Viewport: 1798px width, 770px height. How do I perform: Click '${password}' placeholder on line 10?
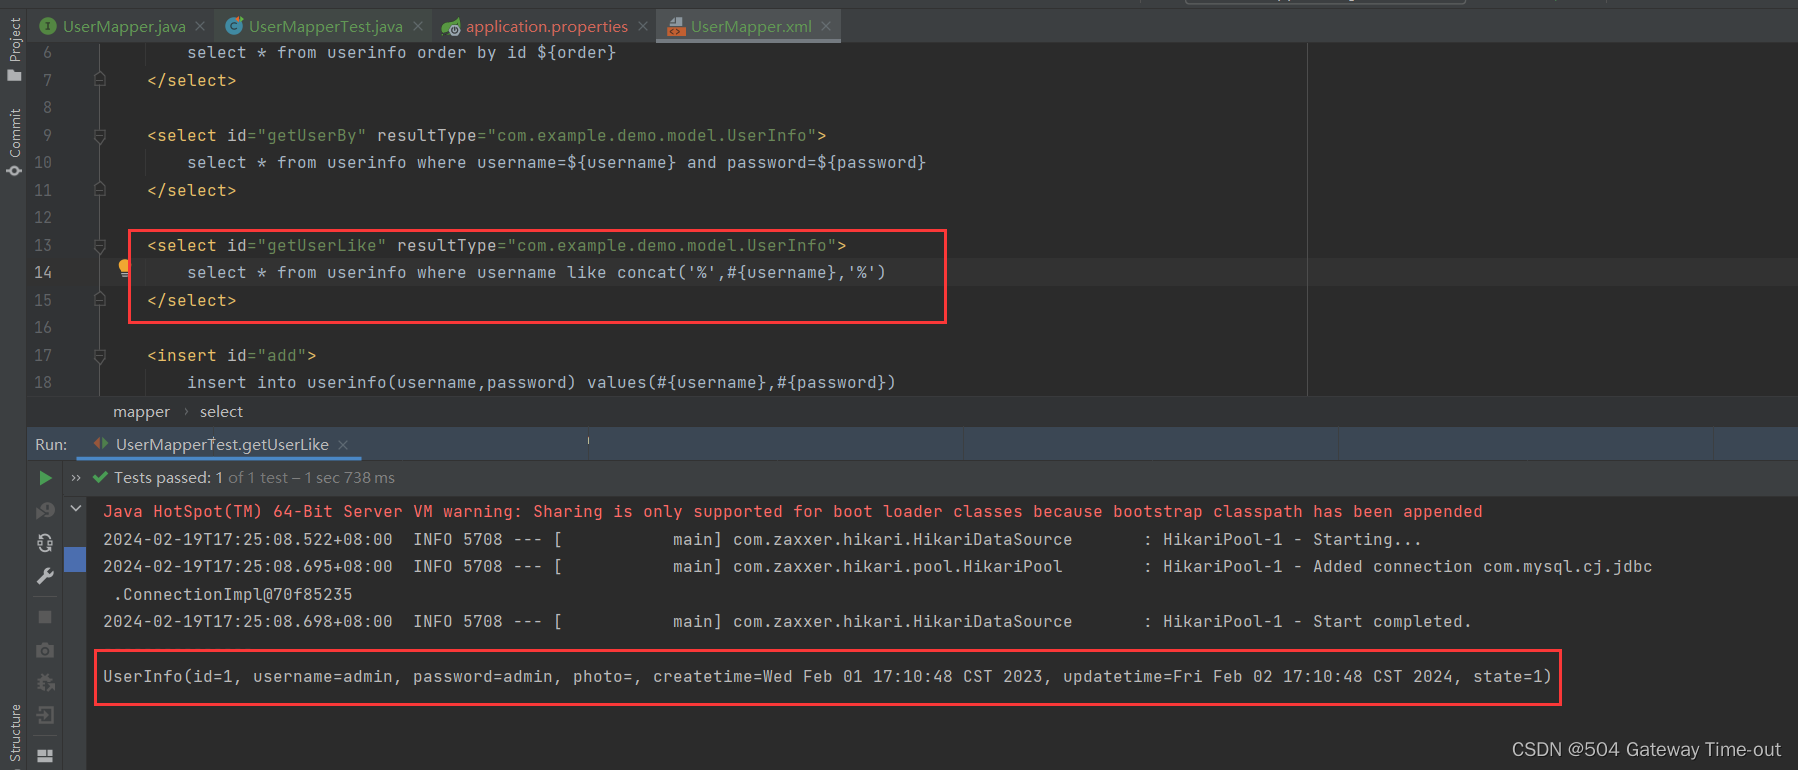(x=871, y=162)
